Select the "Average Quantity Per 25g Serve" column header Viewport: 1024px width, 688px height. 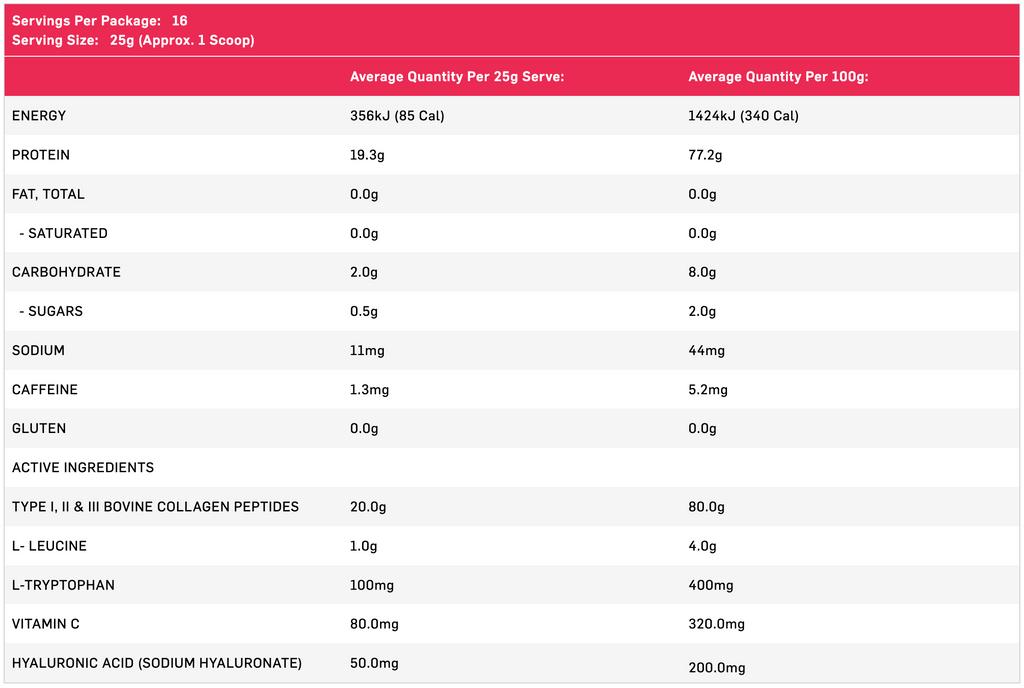pyautogui.click(x=457, y=77)
